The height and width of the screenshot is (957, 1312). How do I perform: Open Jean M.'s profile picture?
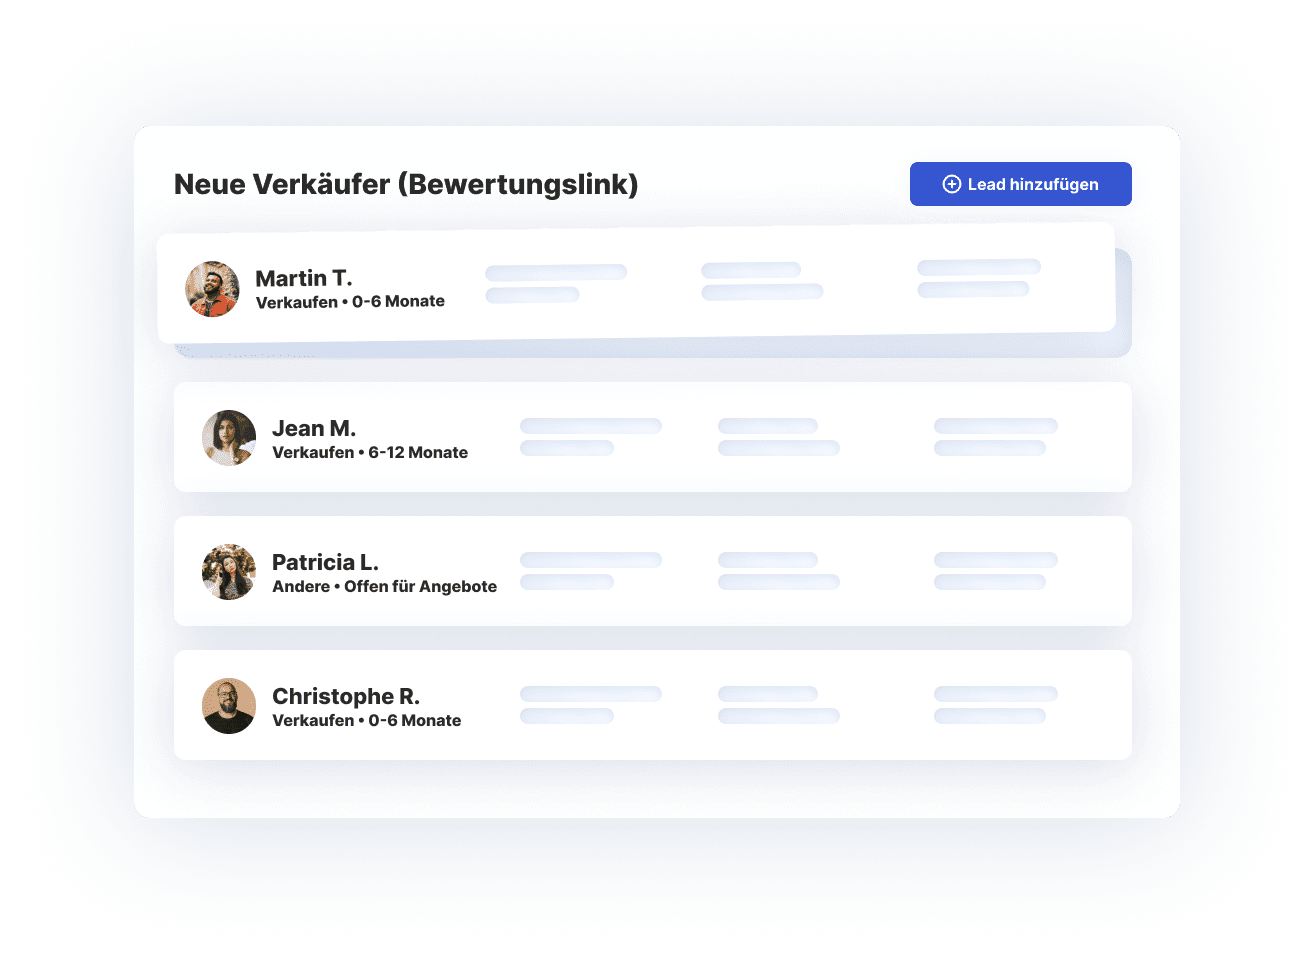tap(229, 438)
